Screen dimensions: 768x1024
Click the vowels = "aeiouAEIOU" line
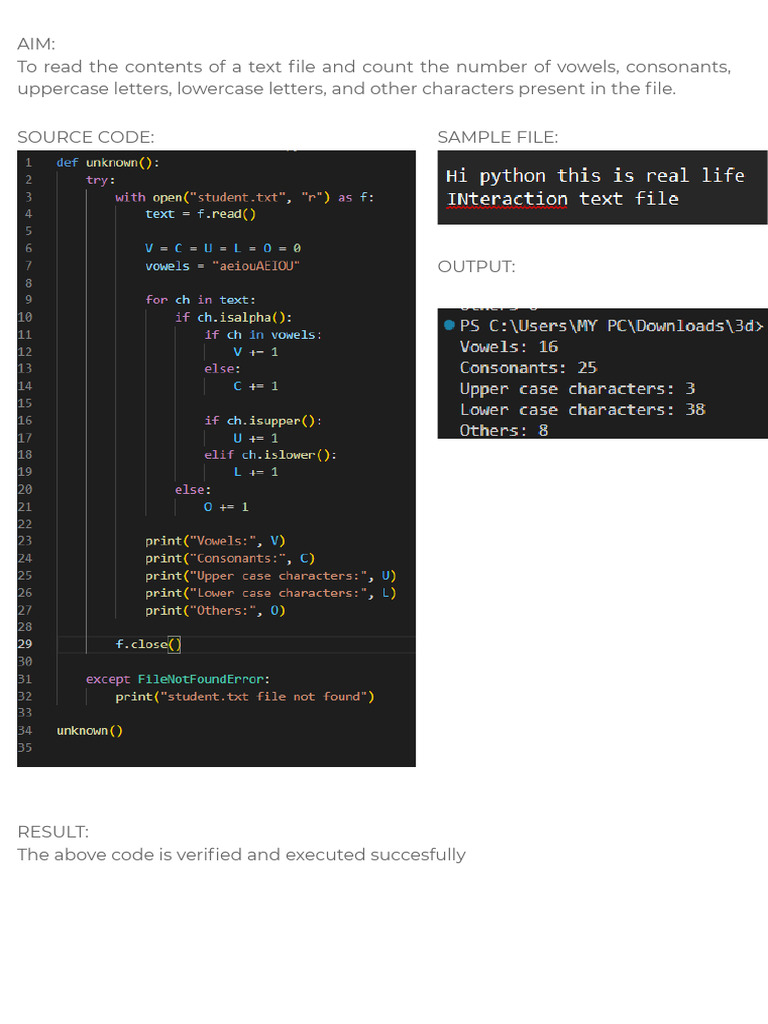point(222,266)
